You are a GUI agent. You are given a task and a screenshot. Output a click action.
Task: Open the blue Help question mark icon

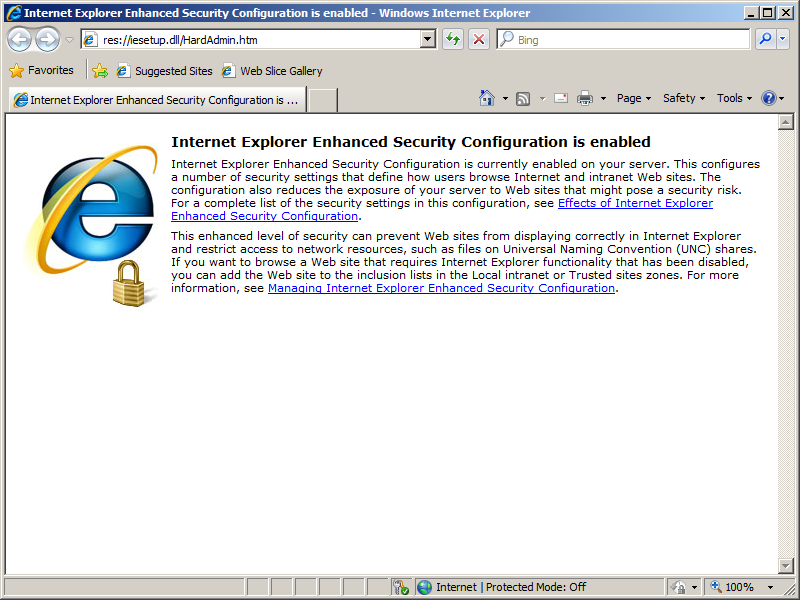pyautogui.click(x=768, y=98)
